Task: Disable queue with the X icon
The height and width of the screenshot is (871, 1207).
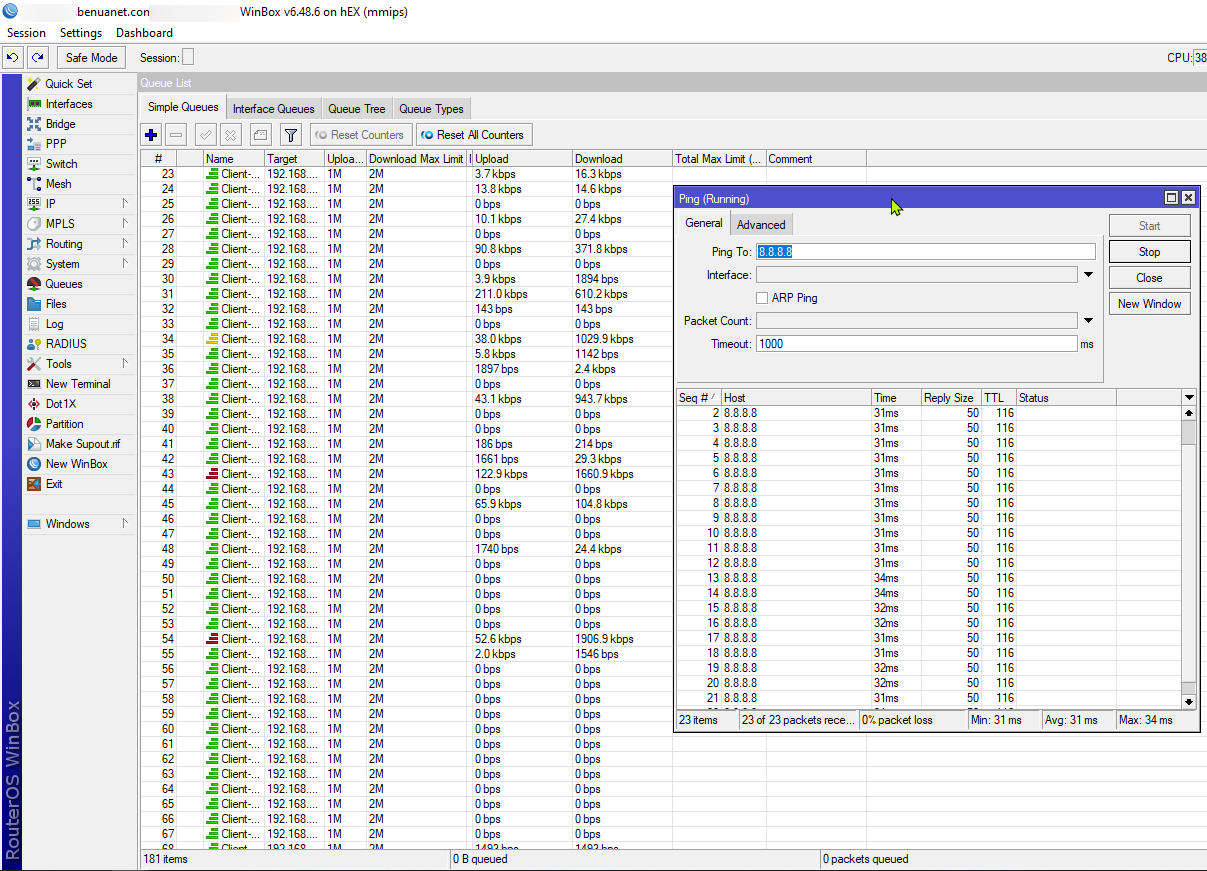Action: tap(231, 134)
